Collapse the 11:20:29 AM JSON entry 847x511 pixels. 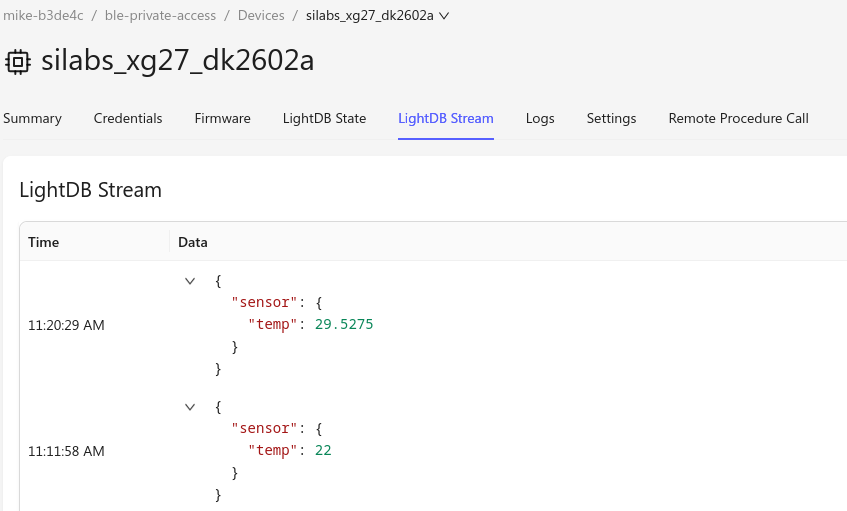point(190,281)
